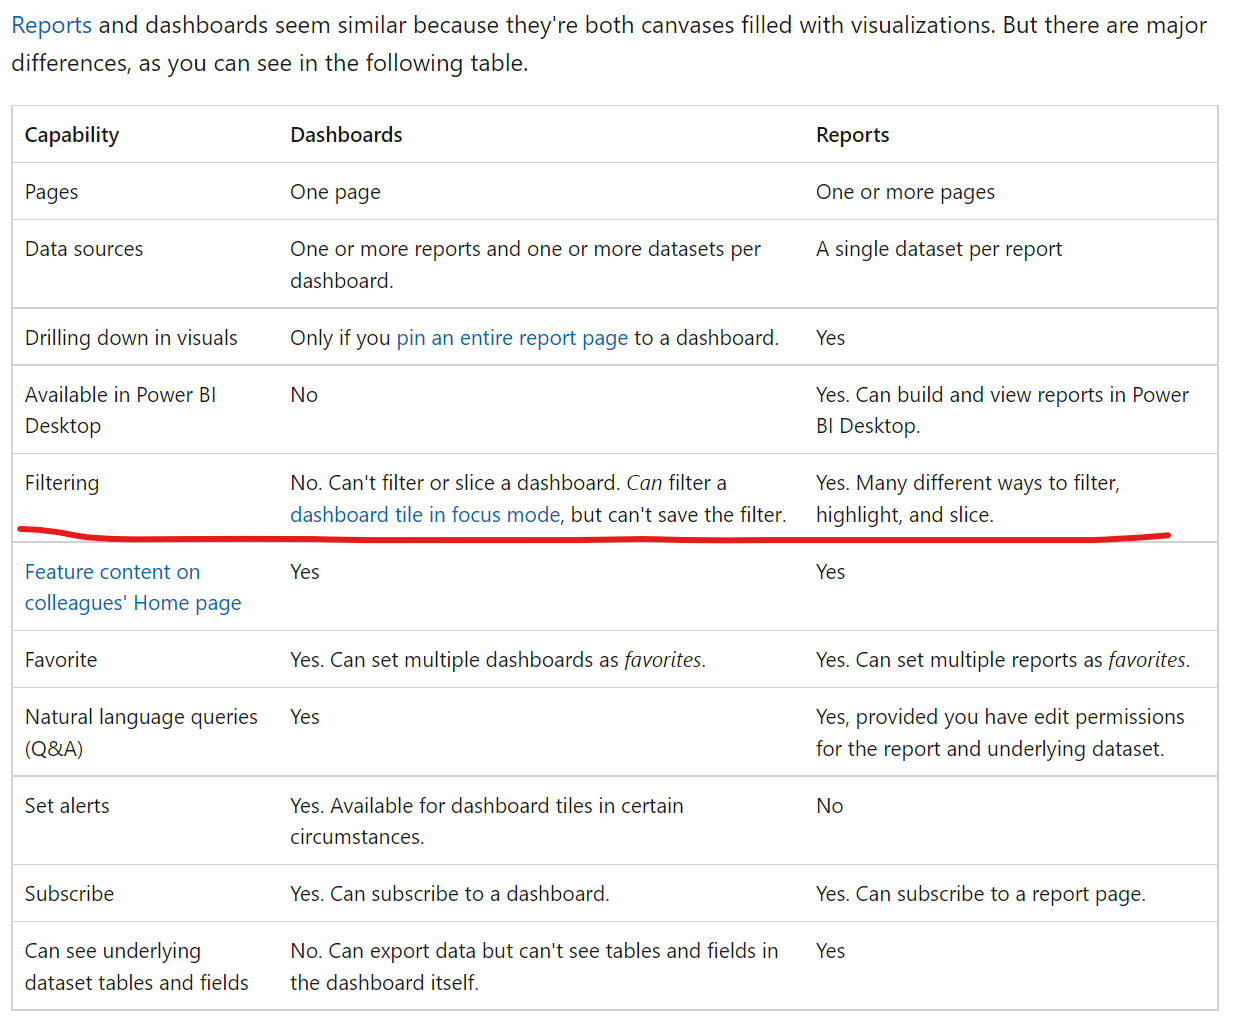Click 'A single dataset per report' cell
The image size is (1234, 1020).
[939, 249]
